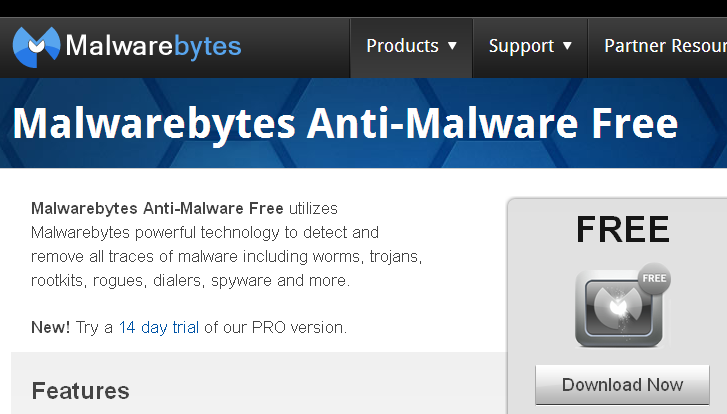Click bold Malwarebytes Anti-Malware Free paragraph text
The image size is (727, 414).
pos(157,209)
